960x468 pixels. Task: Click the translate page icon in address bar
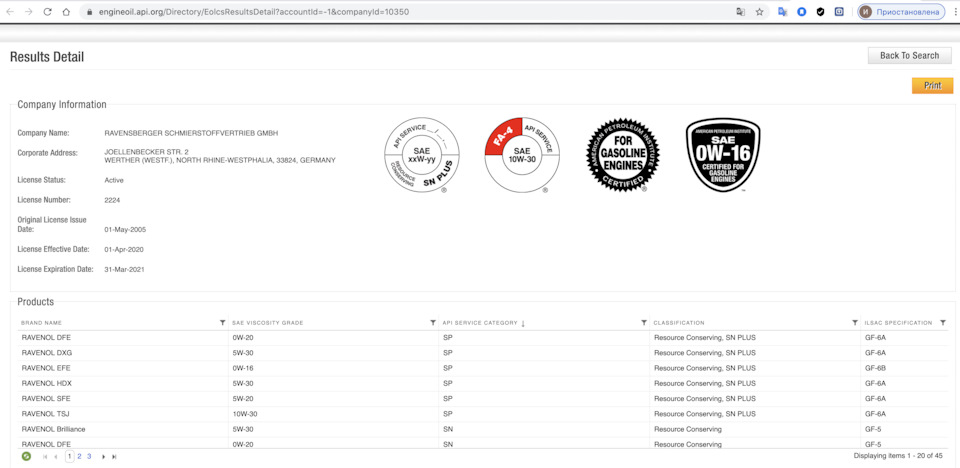(x=740, y=12)
